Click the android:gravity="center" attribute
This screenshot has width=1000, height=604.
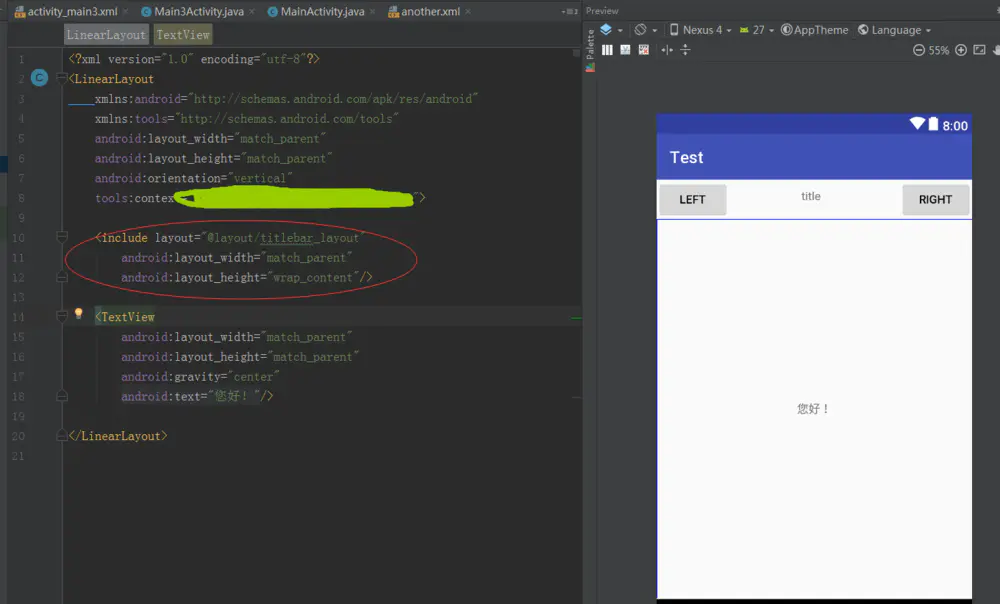pos(200,376)
